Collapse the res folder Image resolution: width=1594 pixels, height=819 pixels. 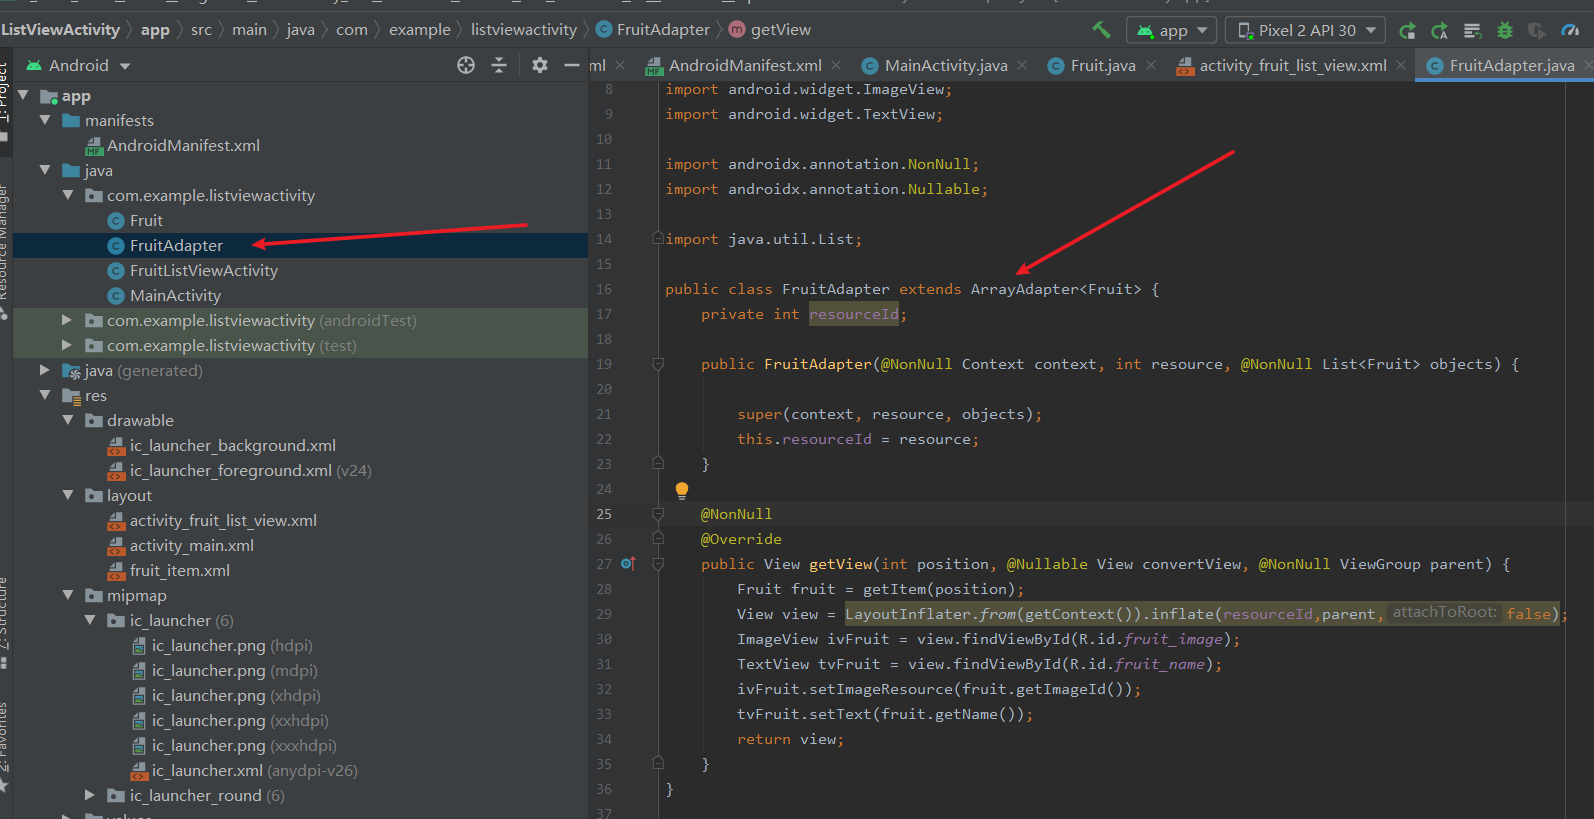[x=45, y=395]
